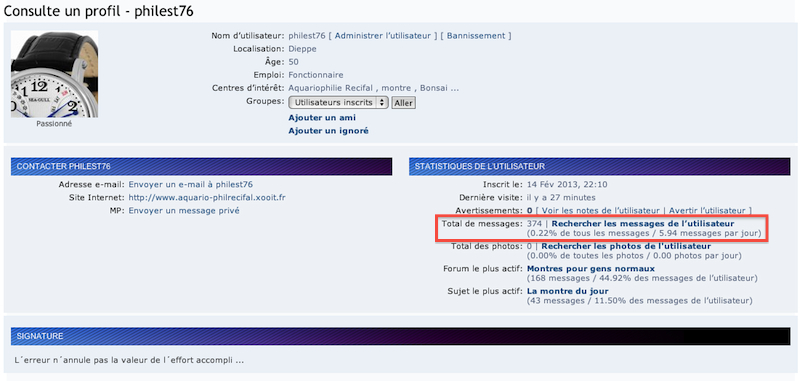Screen dimensions: 800x381
Task: Click the Signature section header
Action: [x=401, y=336]
